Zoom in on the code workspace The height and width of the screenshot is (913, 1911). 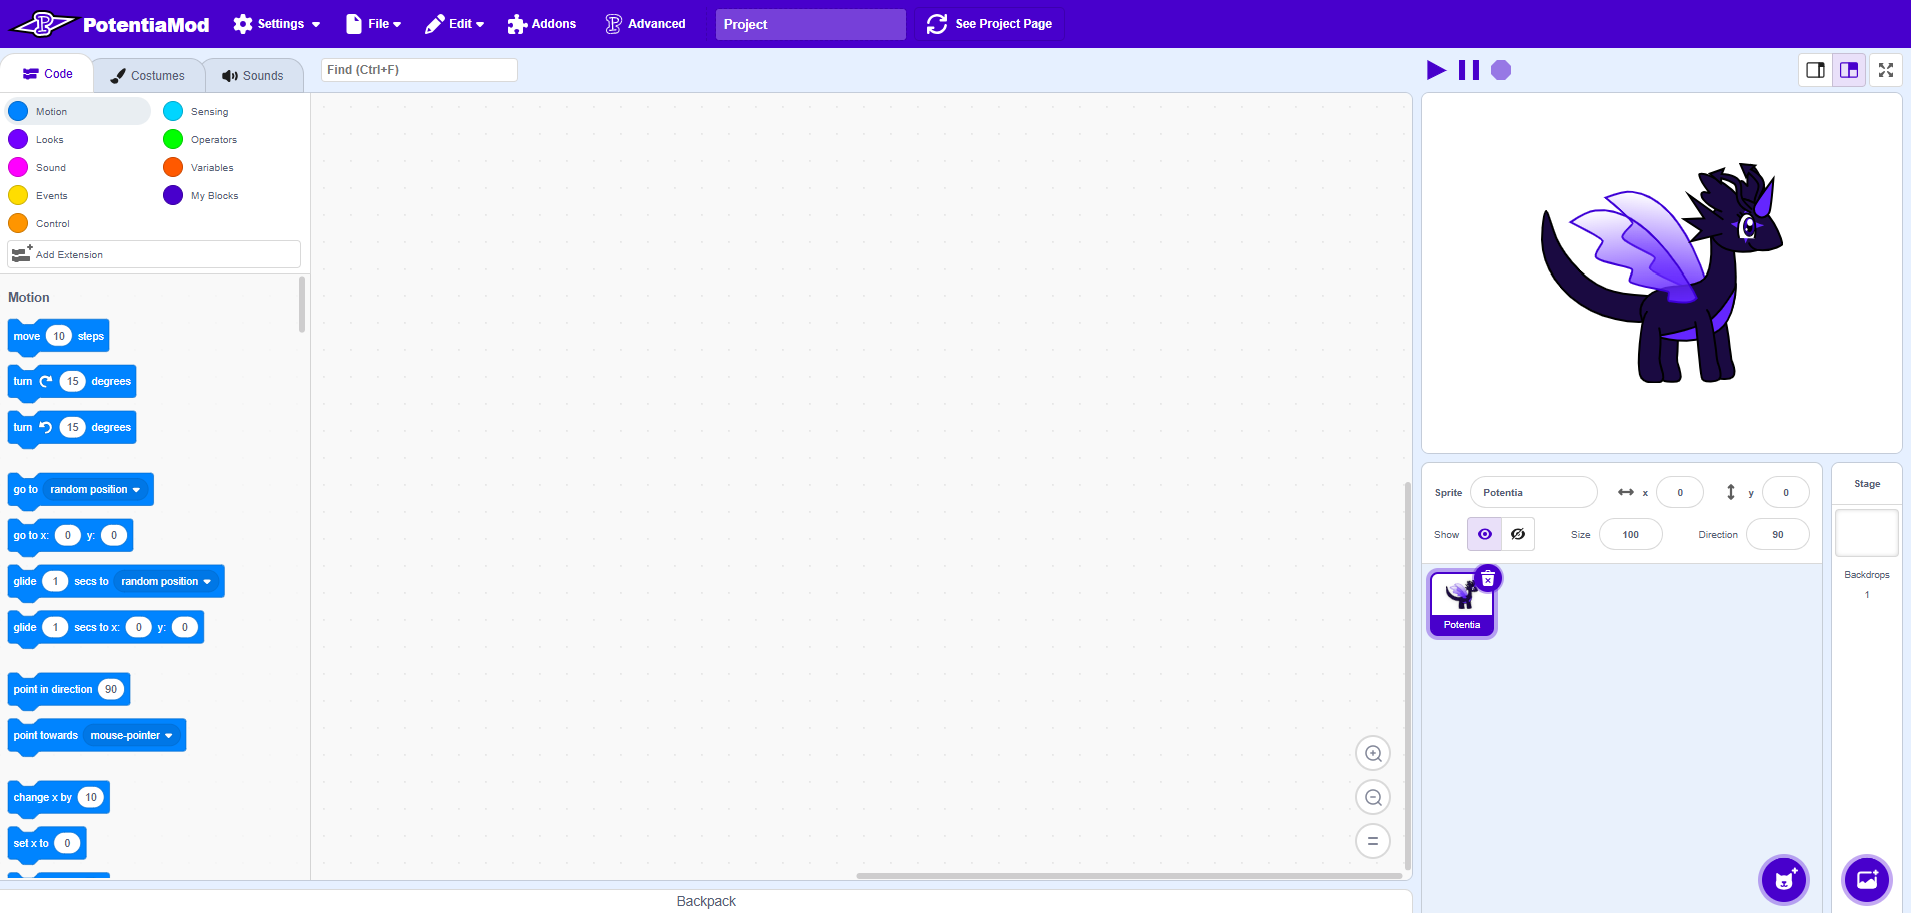[1373, 753]
